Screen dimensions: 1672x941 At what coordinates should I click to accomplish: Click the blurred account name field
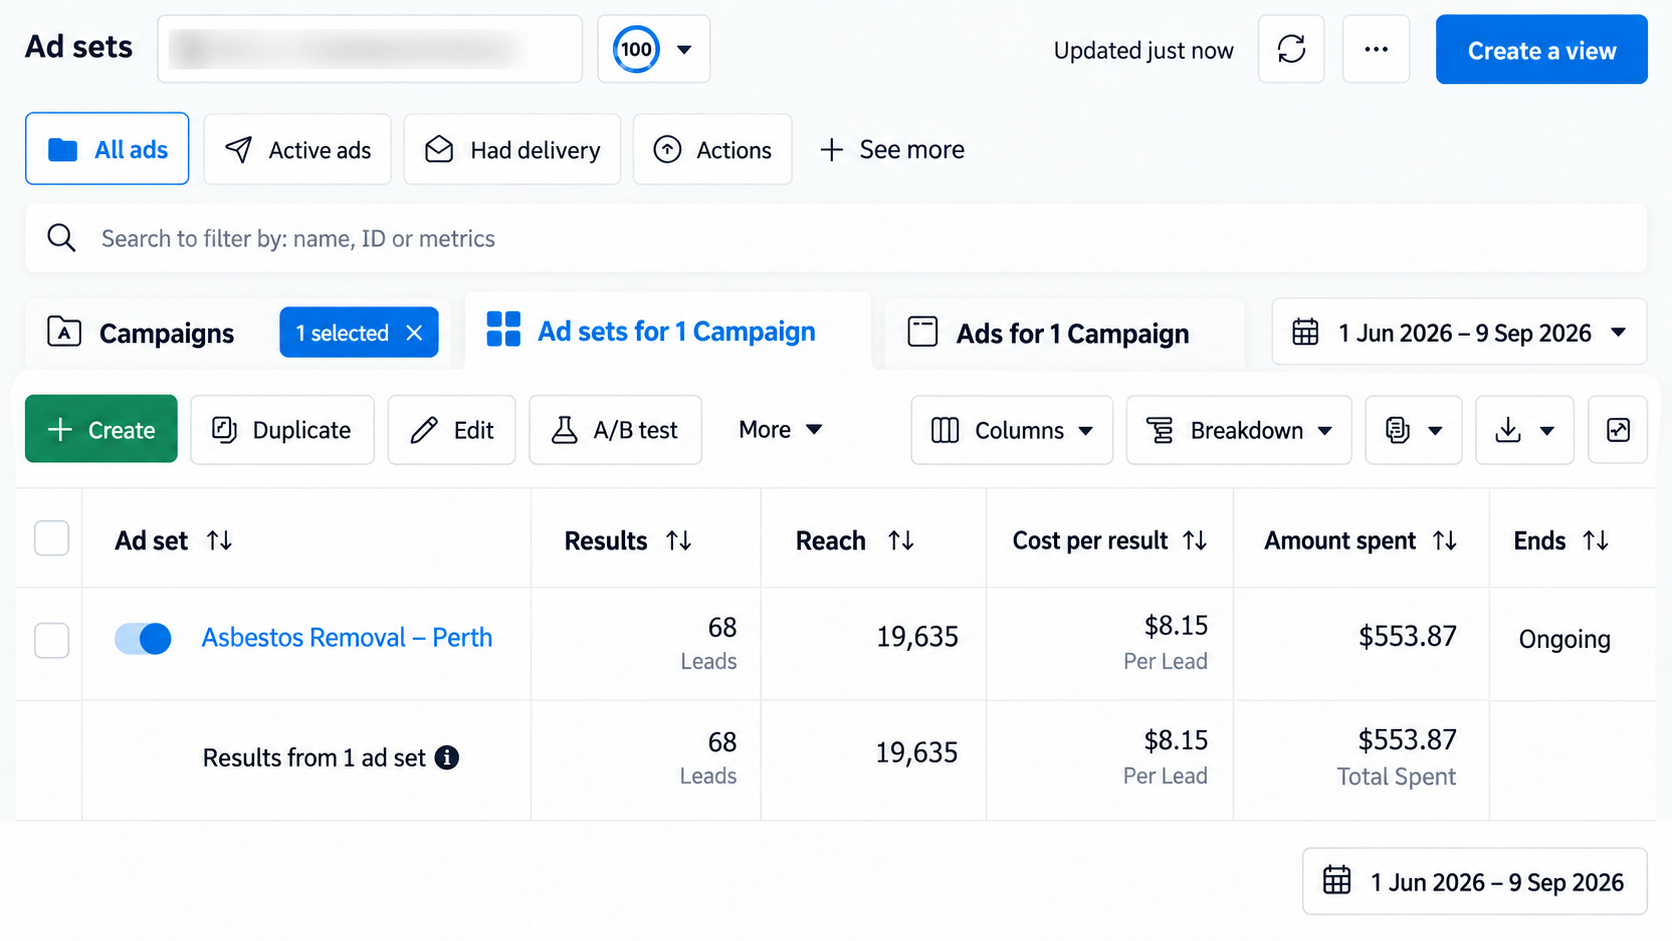(x=370, y=49)
